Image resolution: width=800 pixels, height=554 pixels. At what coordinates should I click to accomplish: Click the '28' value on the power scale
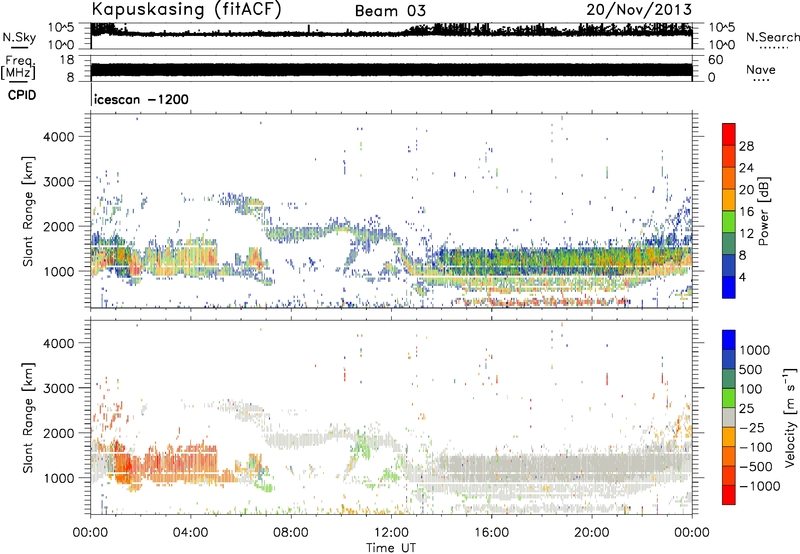pos(746,146)
